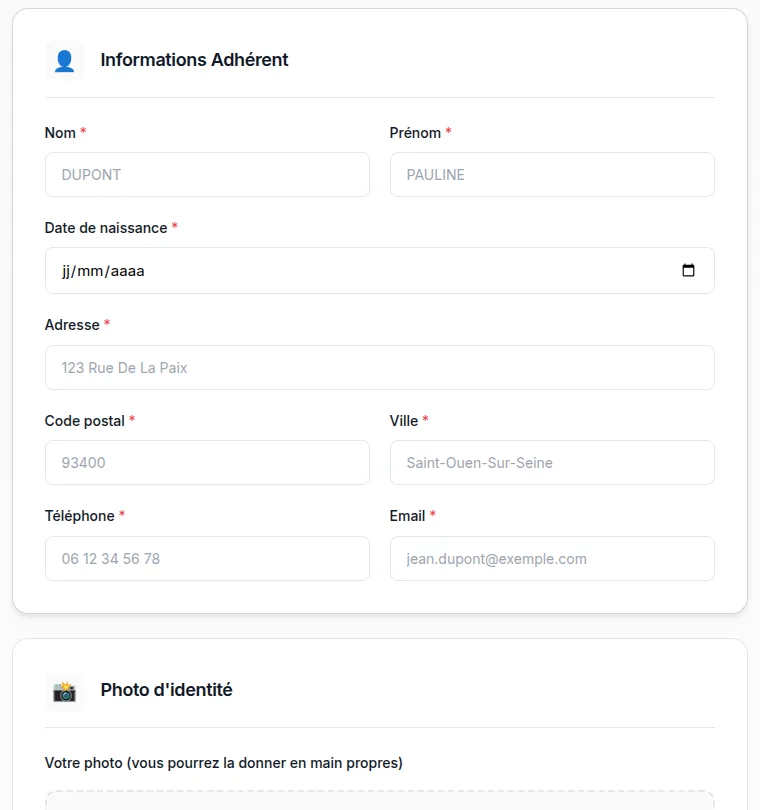Focus the Téléphone input field
Viewport: 760px width, 810px height.
click(207, 558)
